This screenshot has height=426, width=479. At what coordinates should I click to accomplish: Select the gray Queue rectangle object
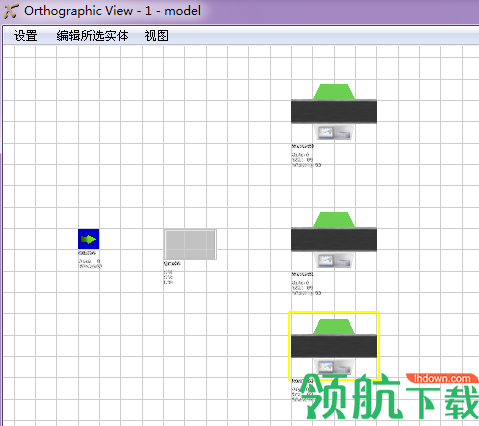click(190, 244)
